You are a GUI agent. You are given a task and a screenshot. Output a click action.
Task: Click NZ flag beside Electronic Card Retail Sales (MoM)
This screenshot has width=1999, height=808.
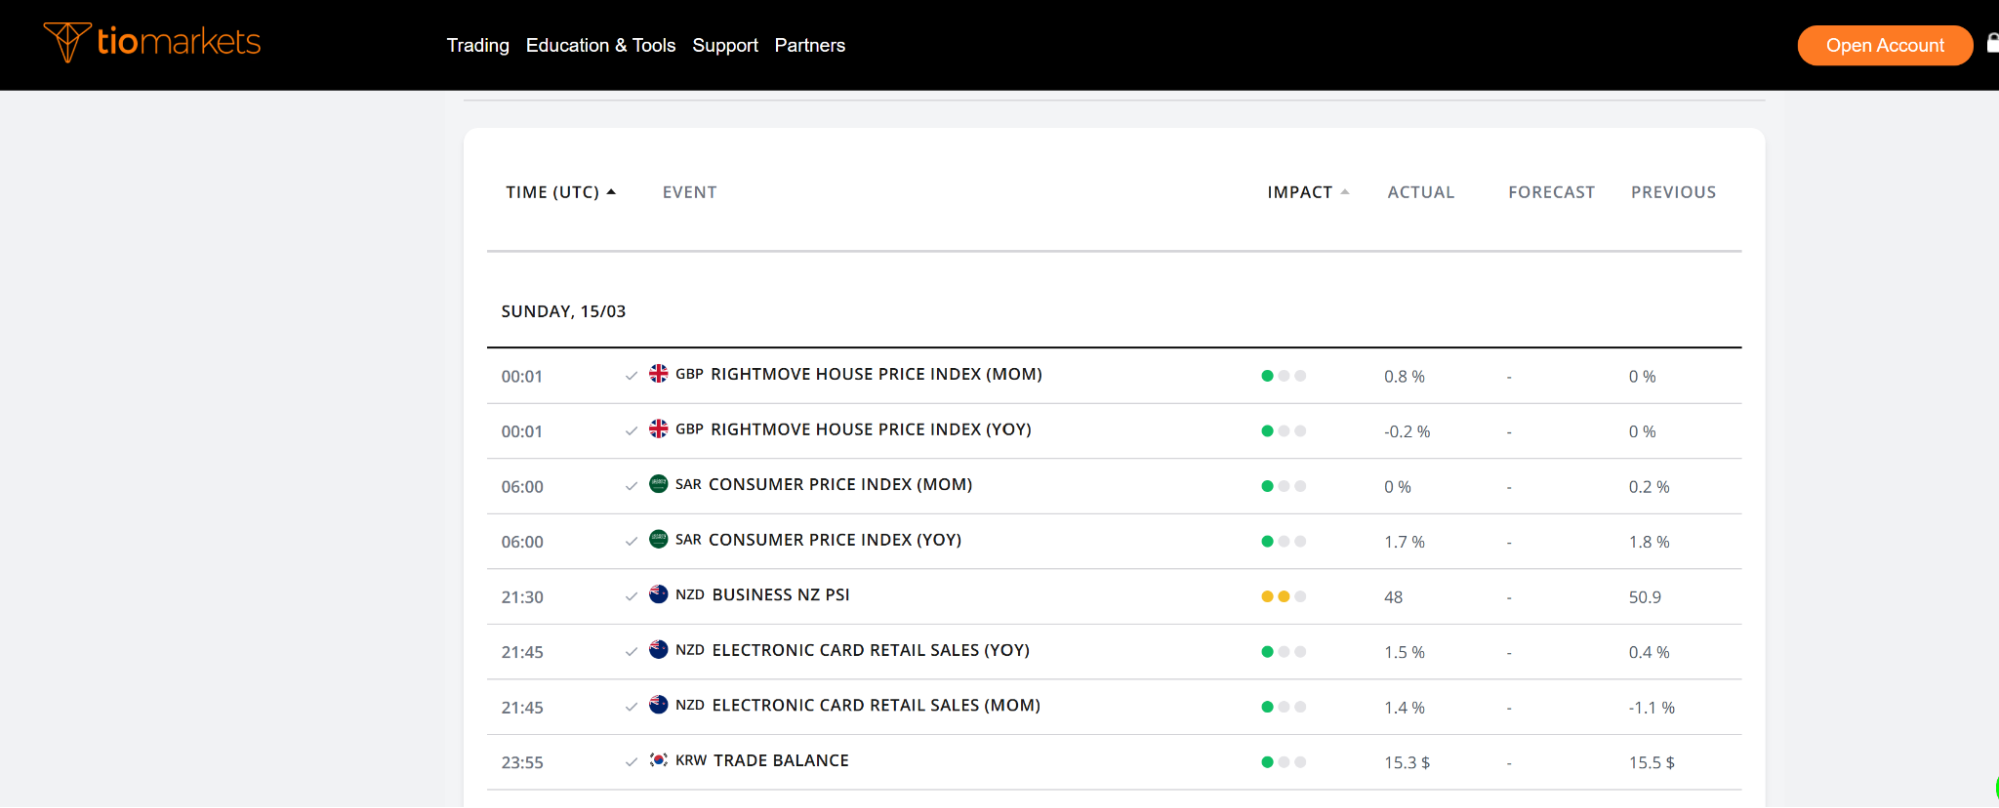658,705
